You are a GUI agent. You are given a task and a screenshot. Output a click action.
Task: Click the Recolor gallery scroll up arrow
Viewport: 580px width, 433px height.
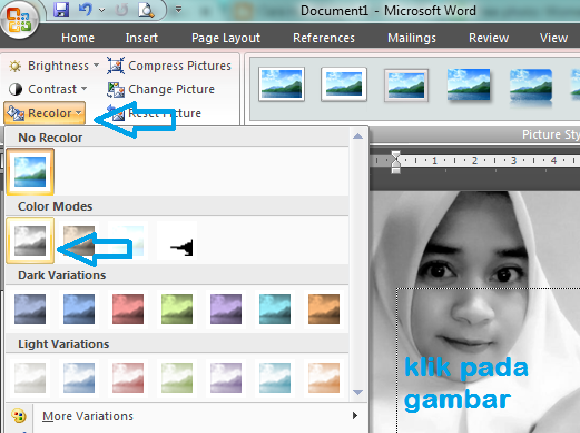358,136
